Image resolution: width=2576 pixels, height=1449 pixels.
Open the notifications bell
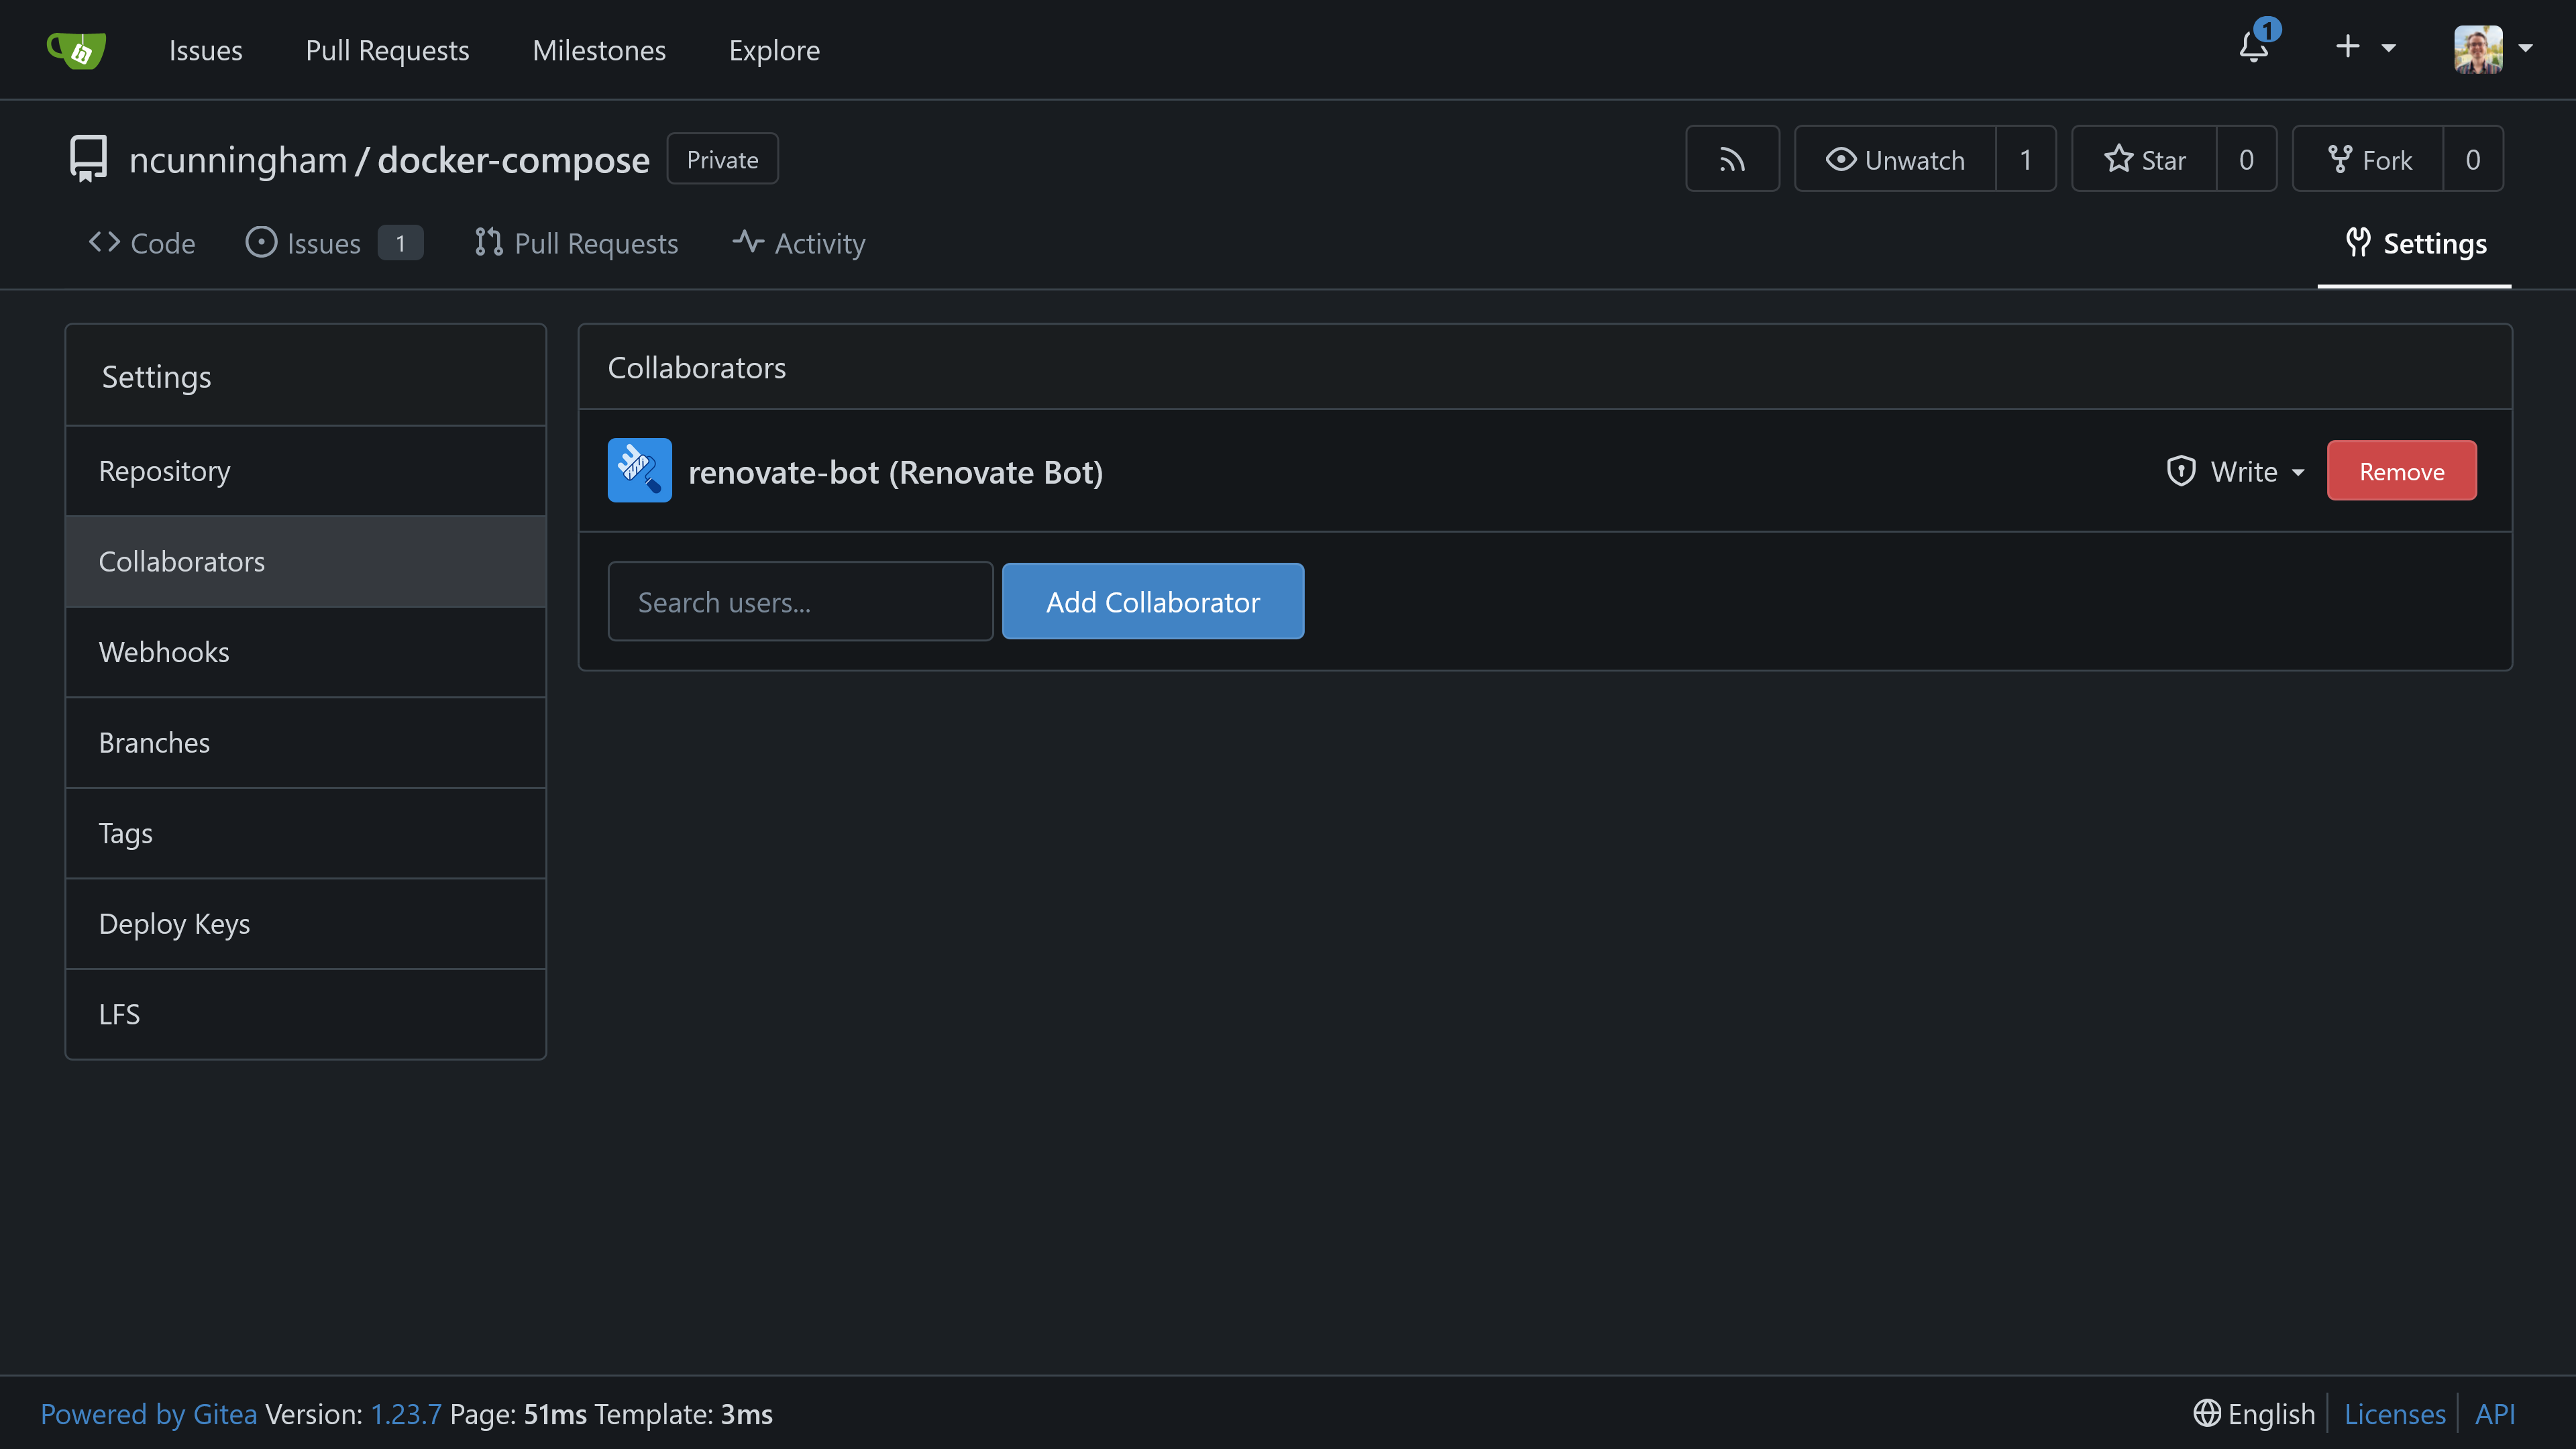(x=2254, y=47)
